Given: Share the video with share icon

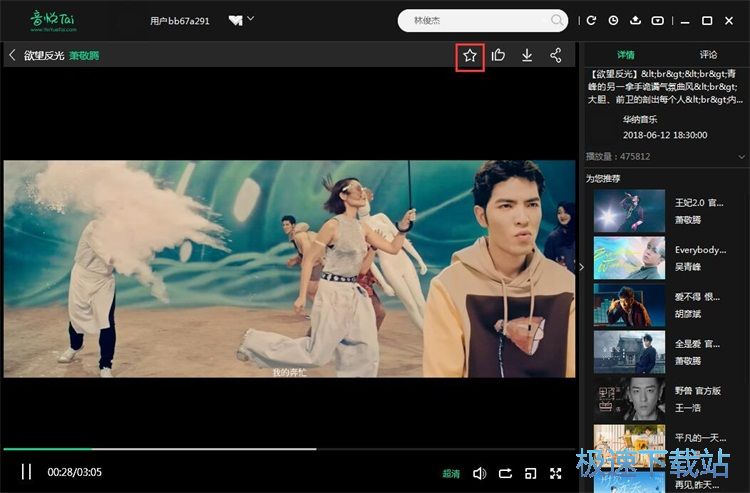Looking at the screenshot, I should point(555,55).
